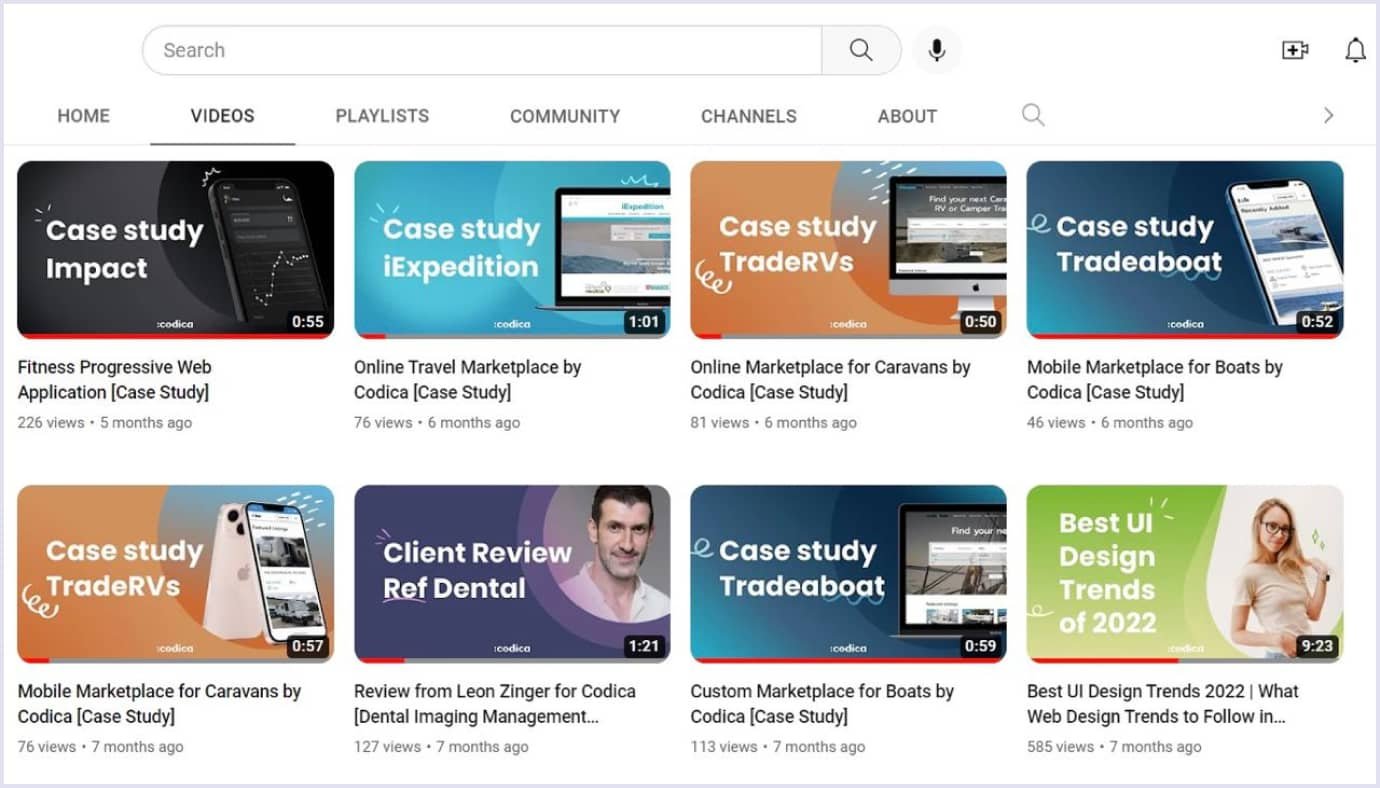Screen dimensions: 1380x788
Task: Open title Best UI Design Trends 2022
Action: [1163, 704]
